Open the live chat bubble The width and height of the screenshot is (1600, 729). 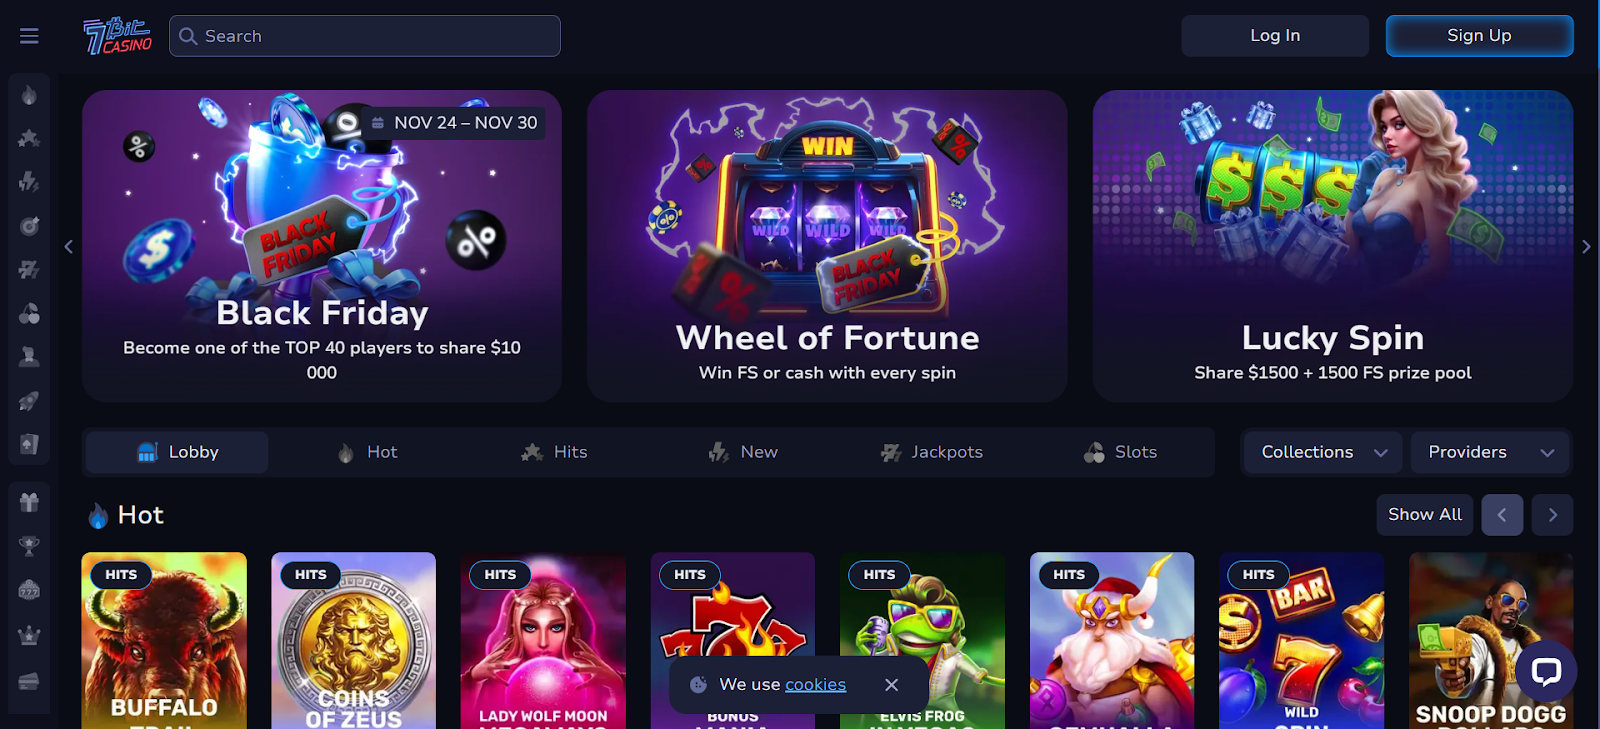pyautogui.click(x=1545, y=671)
